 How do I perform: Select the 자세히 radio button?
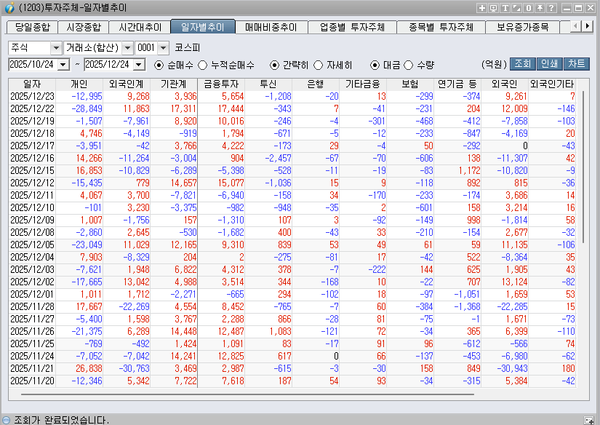pyautogui.click(x=315, y=63)
